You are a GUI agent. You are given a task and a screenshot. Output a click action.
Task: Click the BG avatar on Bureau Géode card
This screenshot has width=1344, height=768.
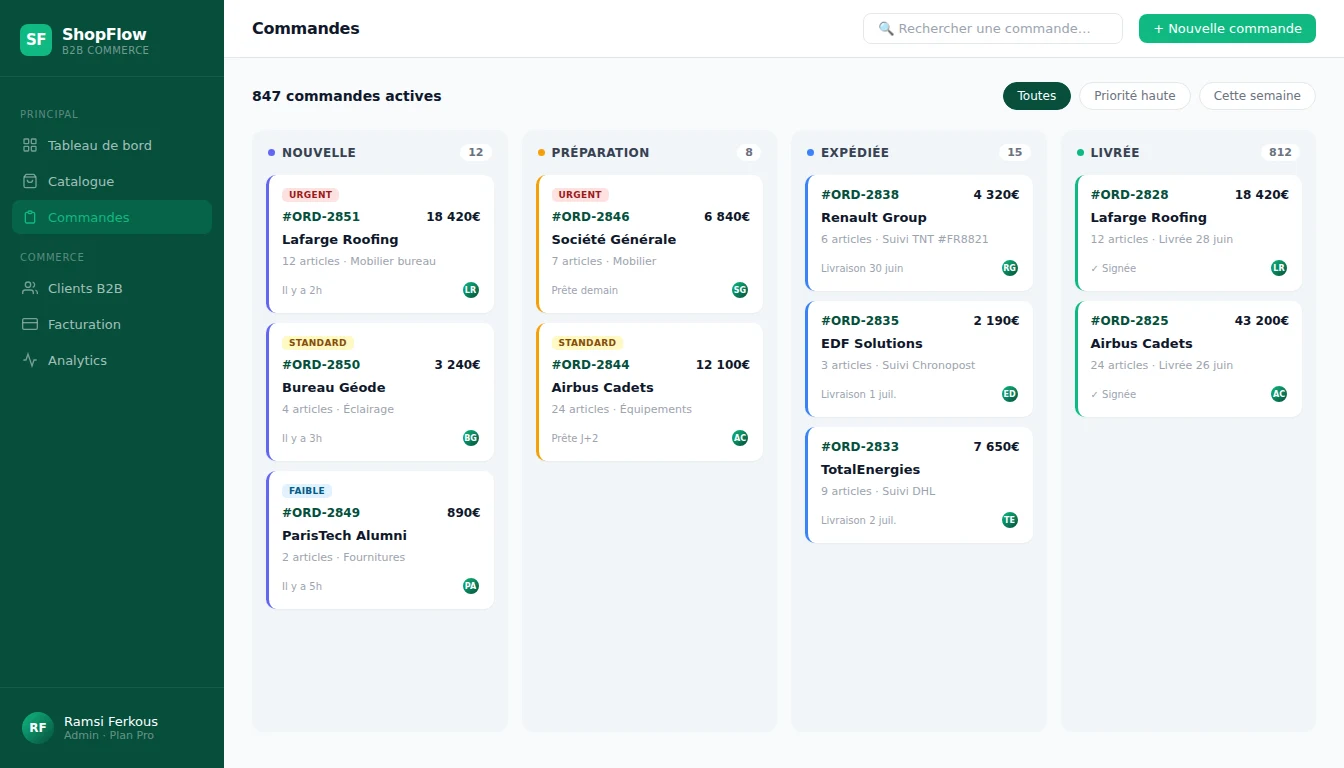tap(471, 438)
